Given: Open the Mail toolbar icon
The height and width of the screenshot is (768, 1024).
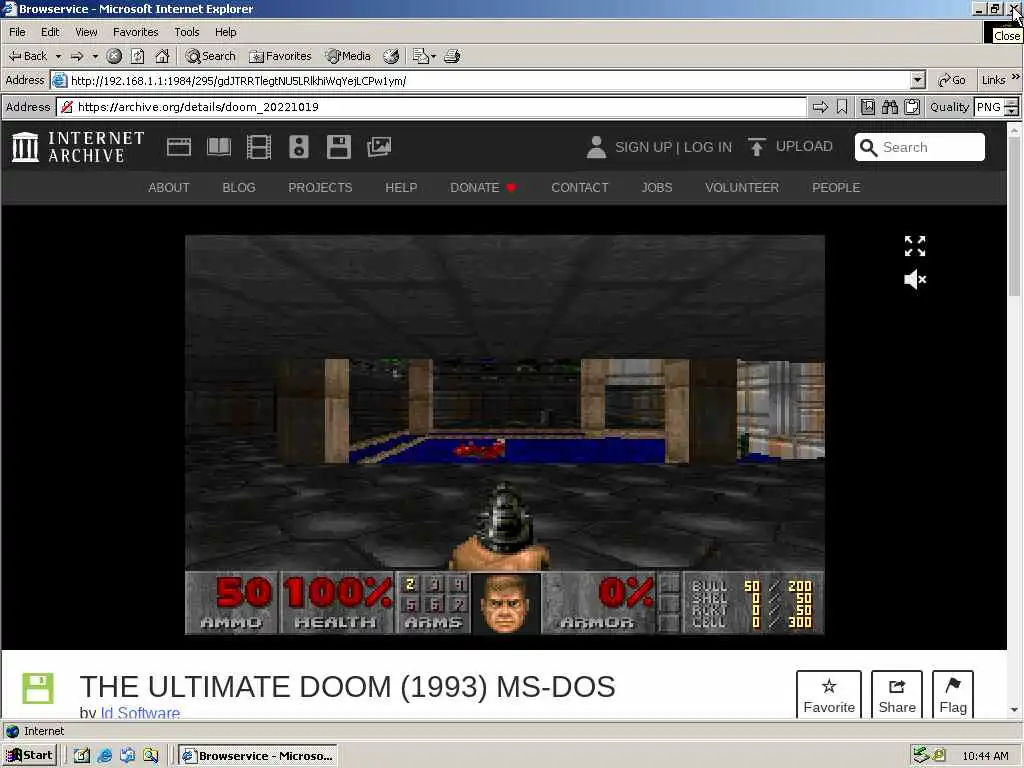Looking at the screenshot, I should 424,56.
